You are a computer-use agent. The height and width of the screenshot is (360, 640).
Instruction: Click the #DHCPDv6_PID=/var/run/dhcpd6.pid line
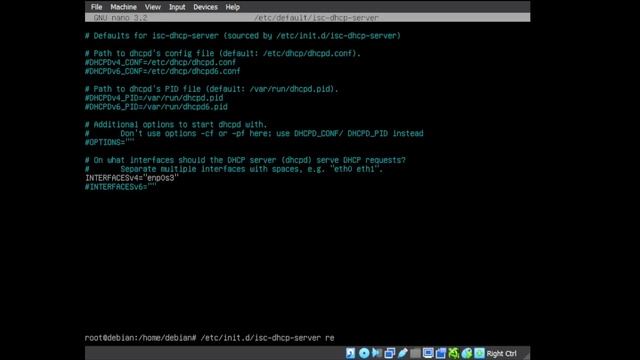[x=156, y=107]
